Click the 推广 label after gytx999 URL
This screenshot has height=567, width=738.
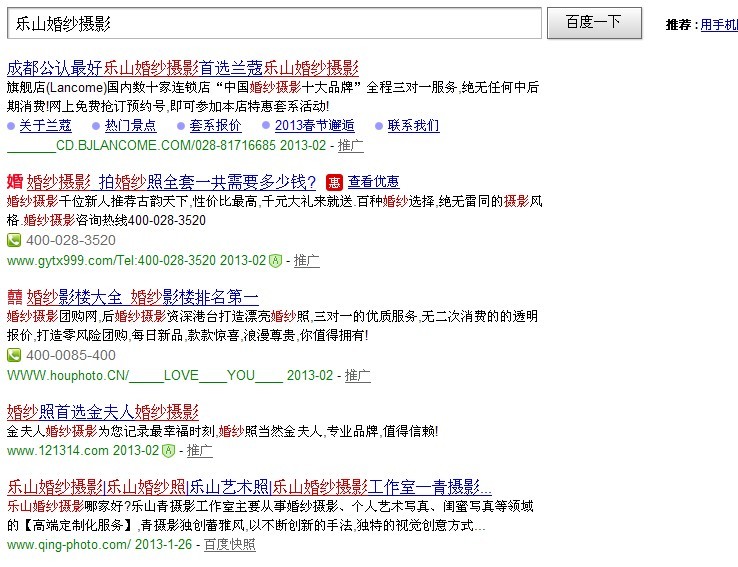coord(307,261)
